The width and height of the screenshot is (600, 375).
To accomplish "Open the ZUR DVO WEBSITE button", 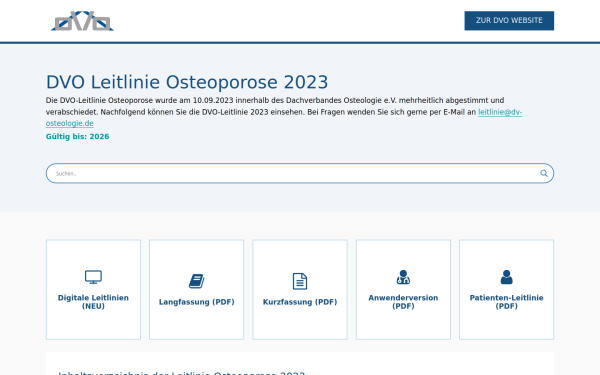I will (x=509, y=21).
